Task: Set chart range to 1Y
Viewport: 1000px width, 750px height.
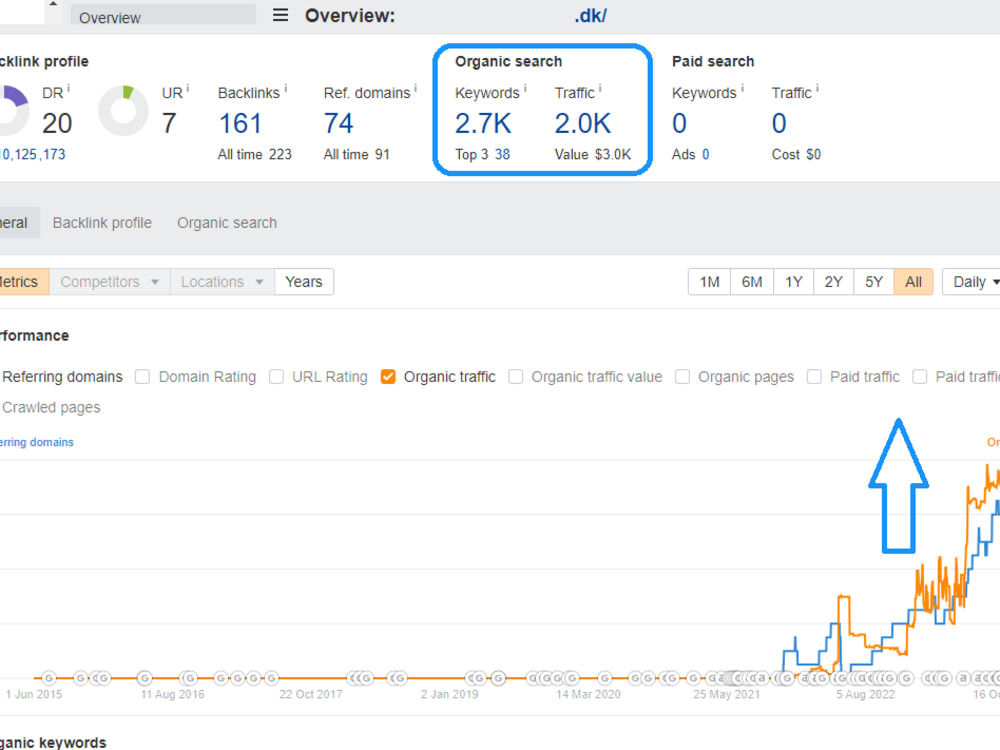Action: pos(793,282)
